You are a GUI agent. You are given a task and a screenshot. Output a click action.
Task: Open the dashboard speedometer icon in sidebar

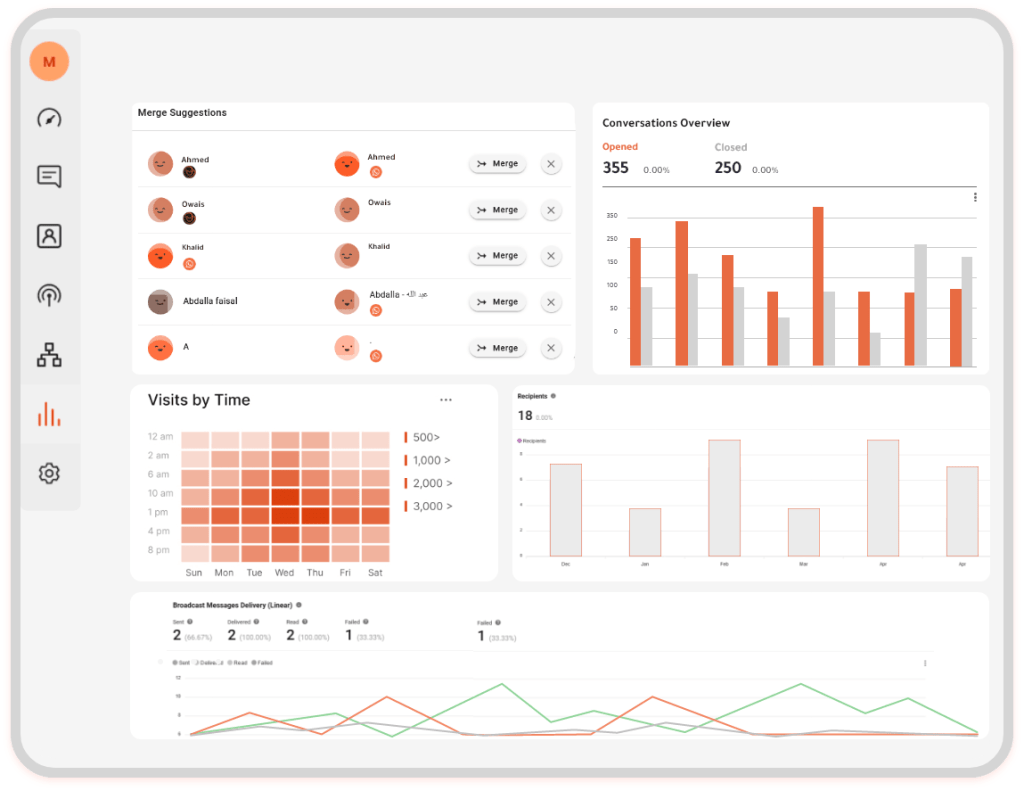49,118
